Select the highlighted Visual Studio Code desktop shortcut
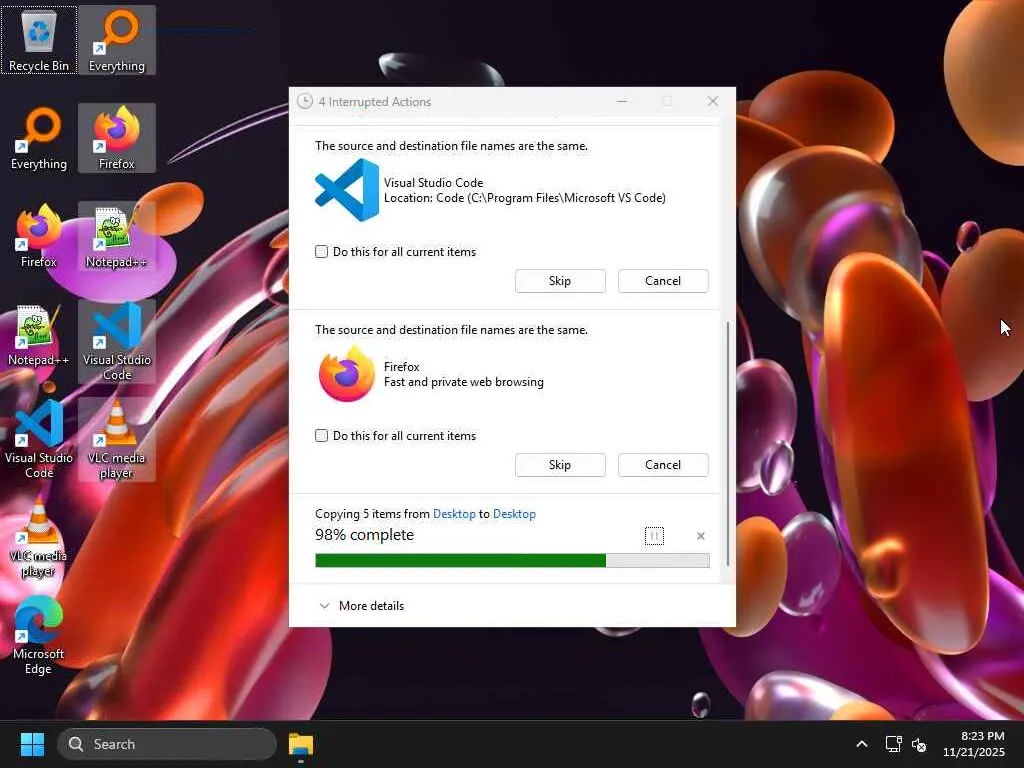Image resolution: width=1024 pixels, height=768 pixels. click(x=117, y=342)
